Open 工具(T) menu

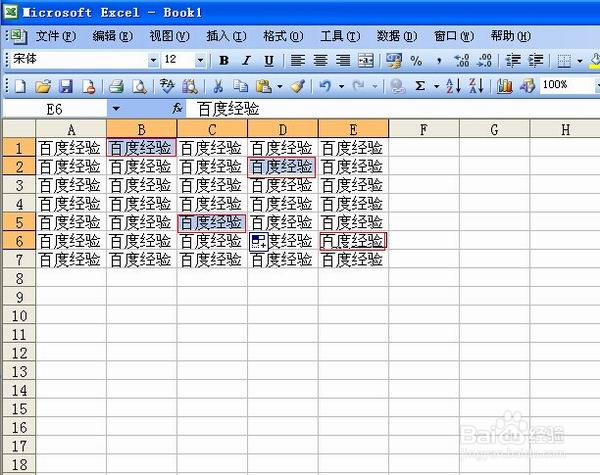(x=340, y=36)
